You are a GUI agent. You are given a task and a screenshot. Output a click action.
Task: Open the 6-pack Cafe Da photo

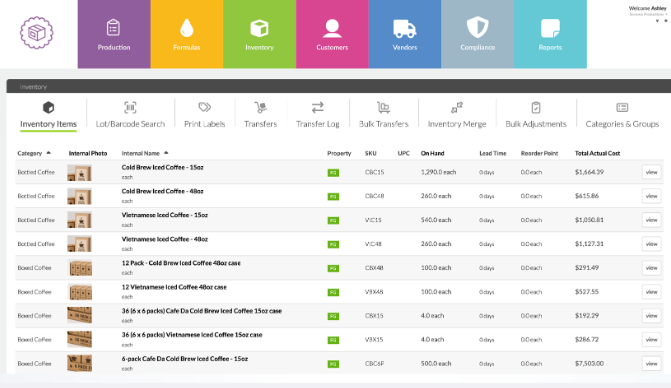(x=80, y=363)
